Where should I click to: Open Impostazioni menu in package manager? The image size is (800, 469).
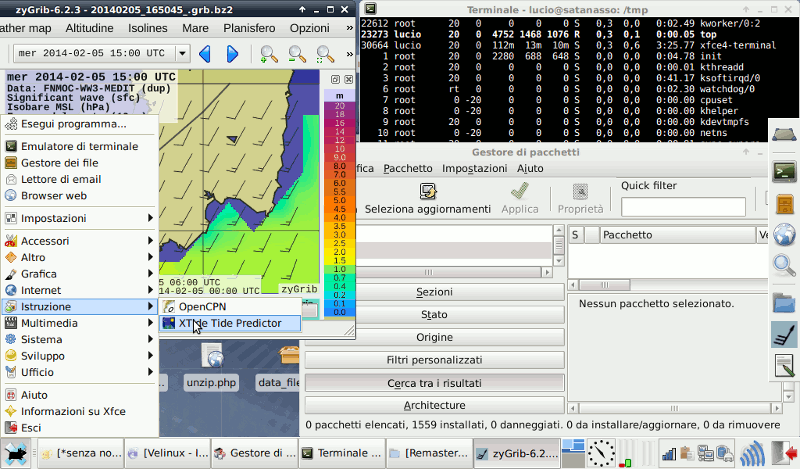pos(474,168)
